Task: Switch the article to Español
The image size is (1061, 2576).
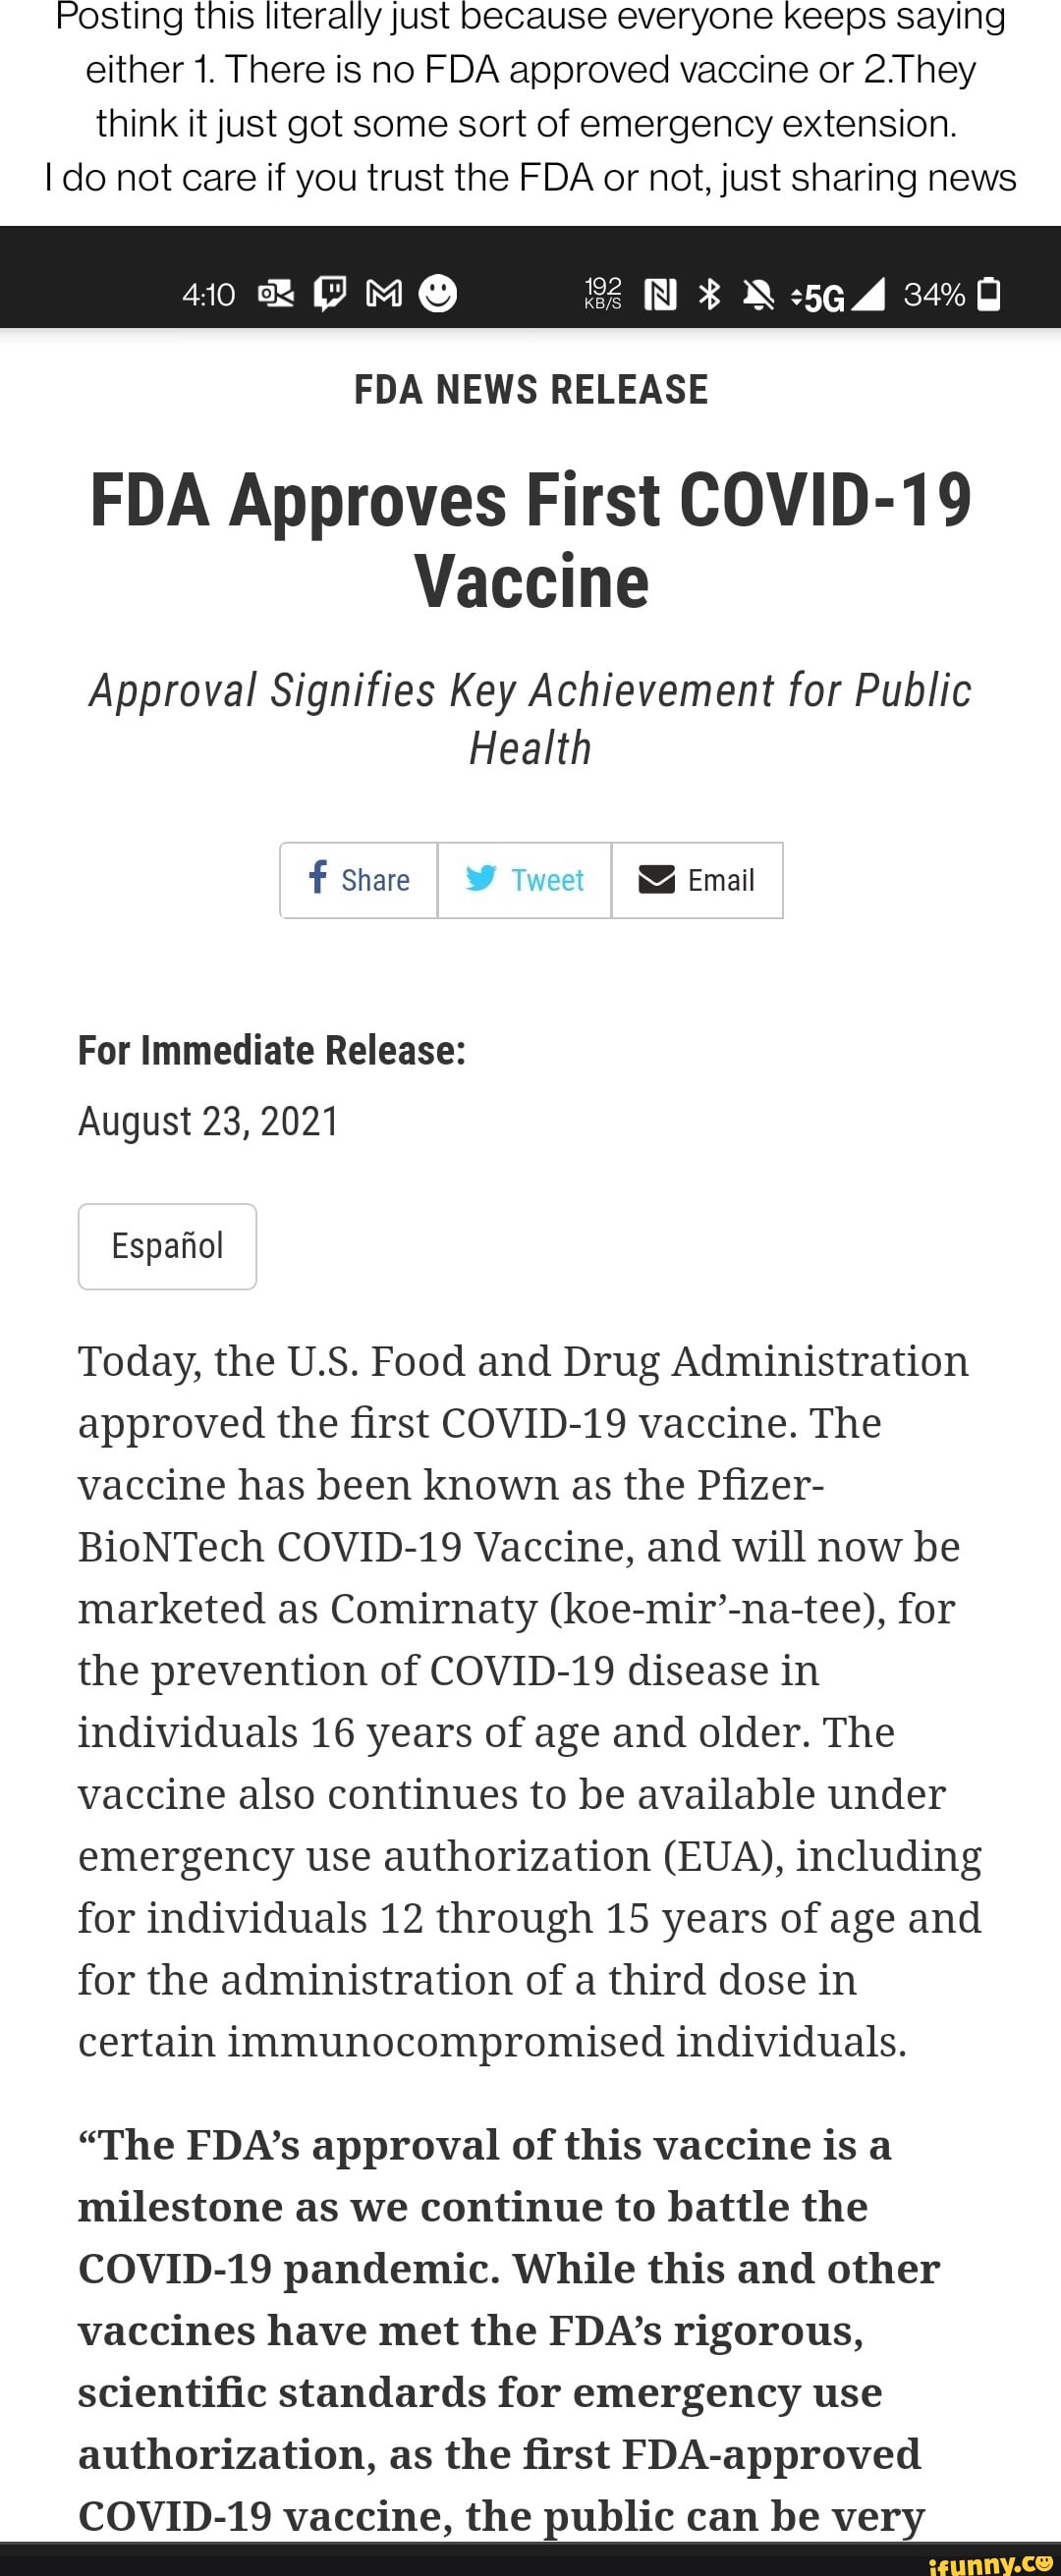Action: coord(167,1245)
